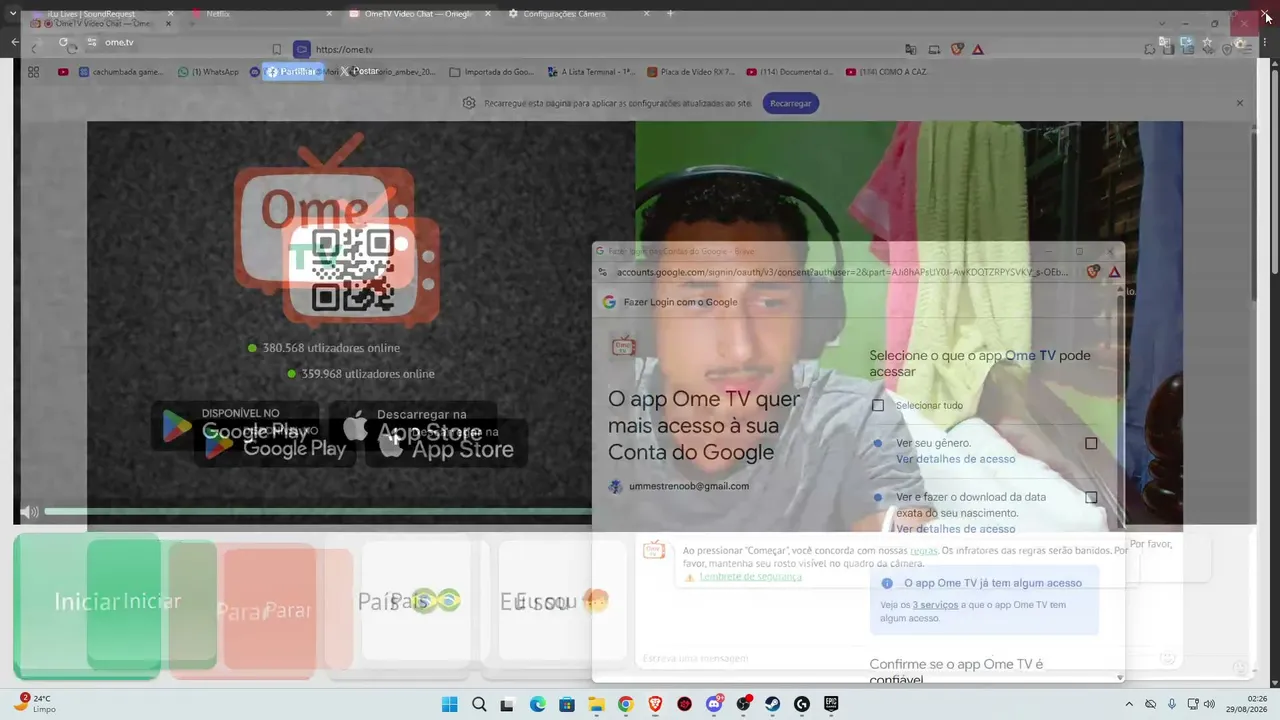The width and height of the screenshot is (1280, 720).
Task: Launch Google Chrome from the taskbar
Action: coord(626,704)
